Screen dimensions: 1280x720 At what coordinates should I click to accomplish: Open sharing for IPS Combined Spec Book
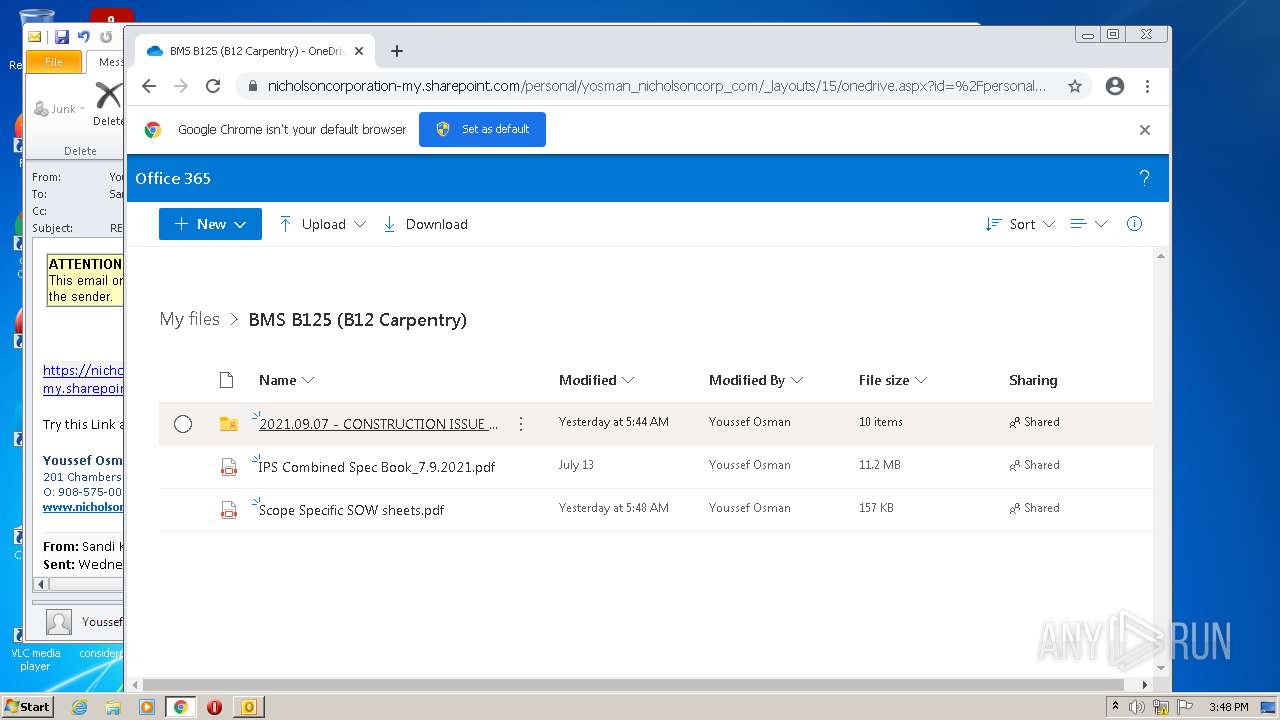[1034, 465]
